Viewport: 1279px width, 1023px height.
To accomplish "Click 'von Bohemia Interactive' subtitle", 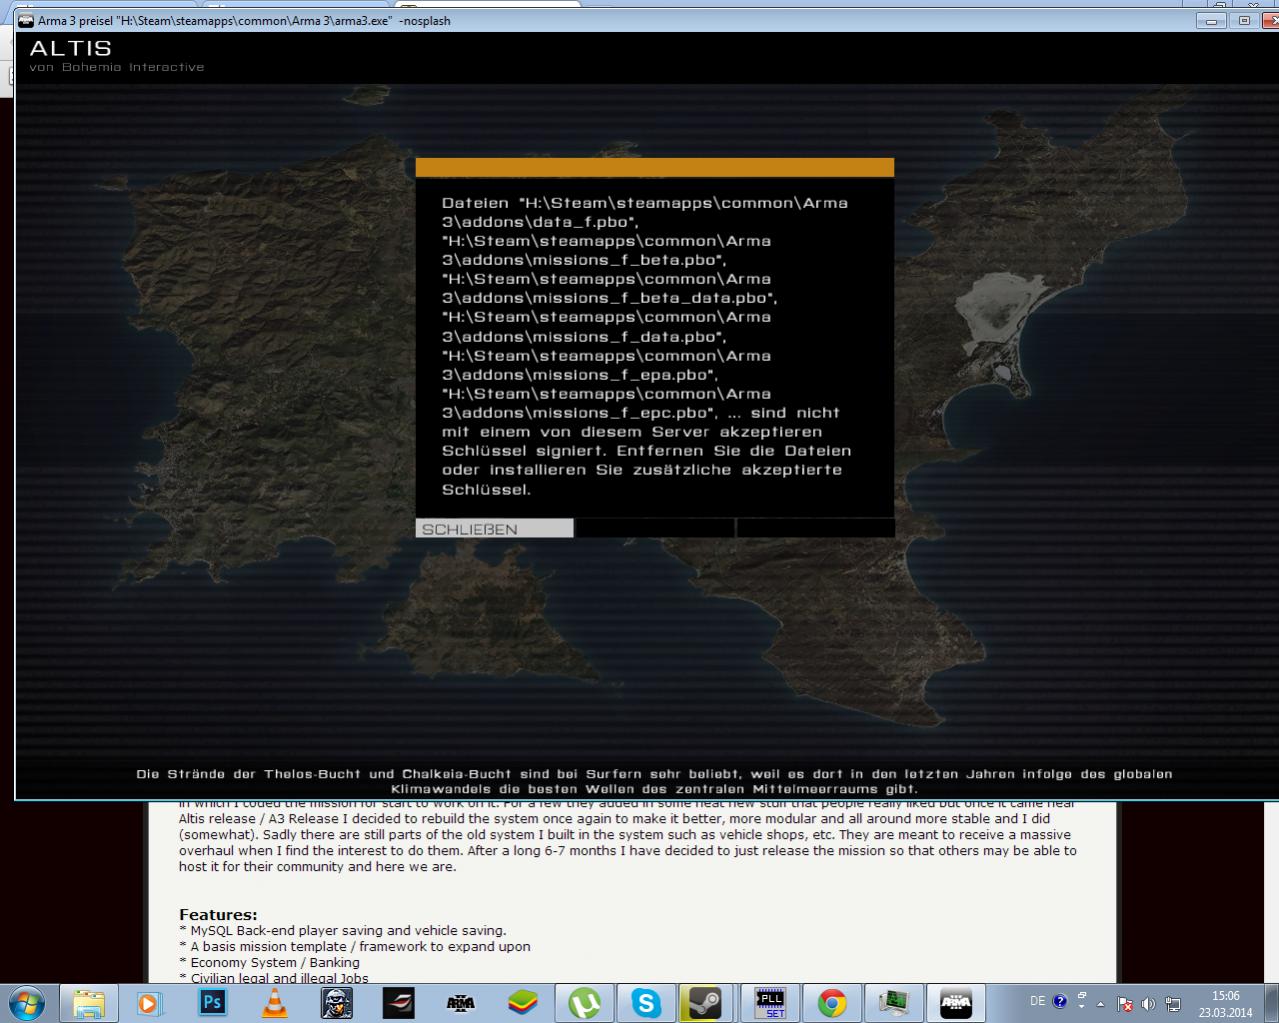I will pos(117,67).
